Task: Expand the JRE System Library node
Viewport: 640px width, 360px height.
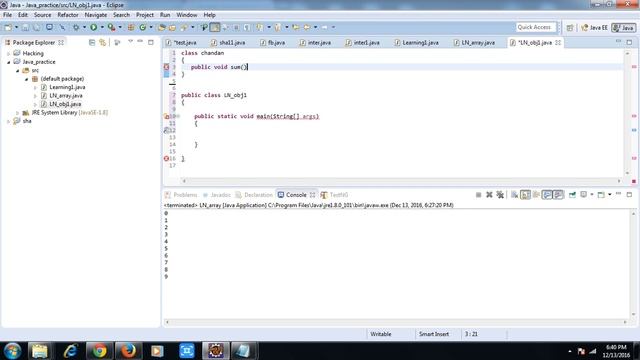Action: coord(18,113)
